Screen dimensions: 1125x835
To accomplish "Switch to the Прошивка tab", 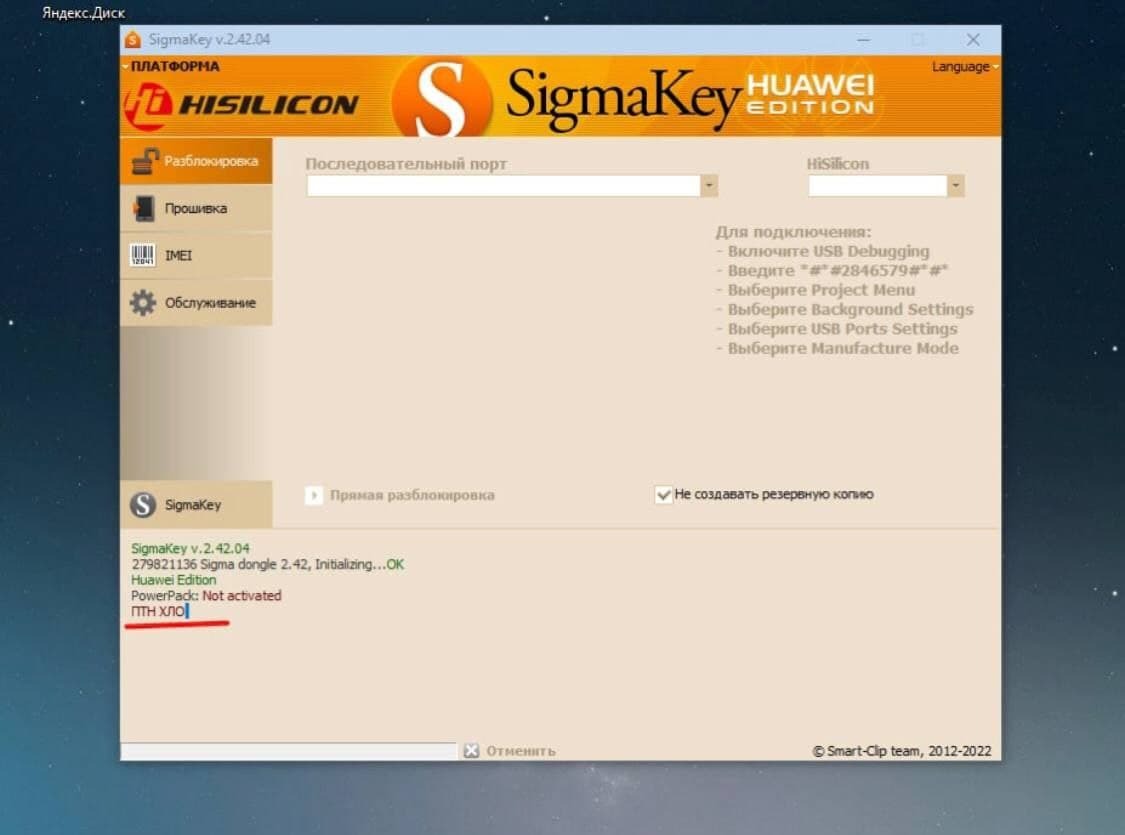I will 196,208.
